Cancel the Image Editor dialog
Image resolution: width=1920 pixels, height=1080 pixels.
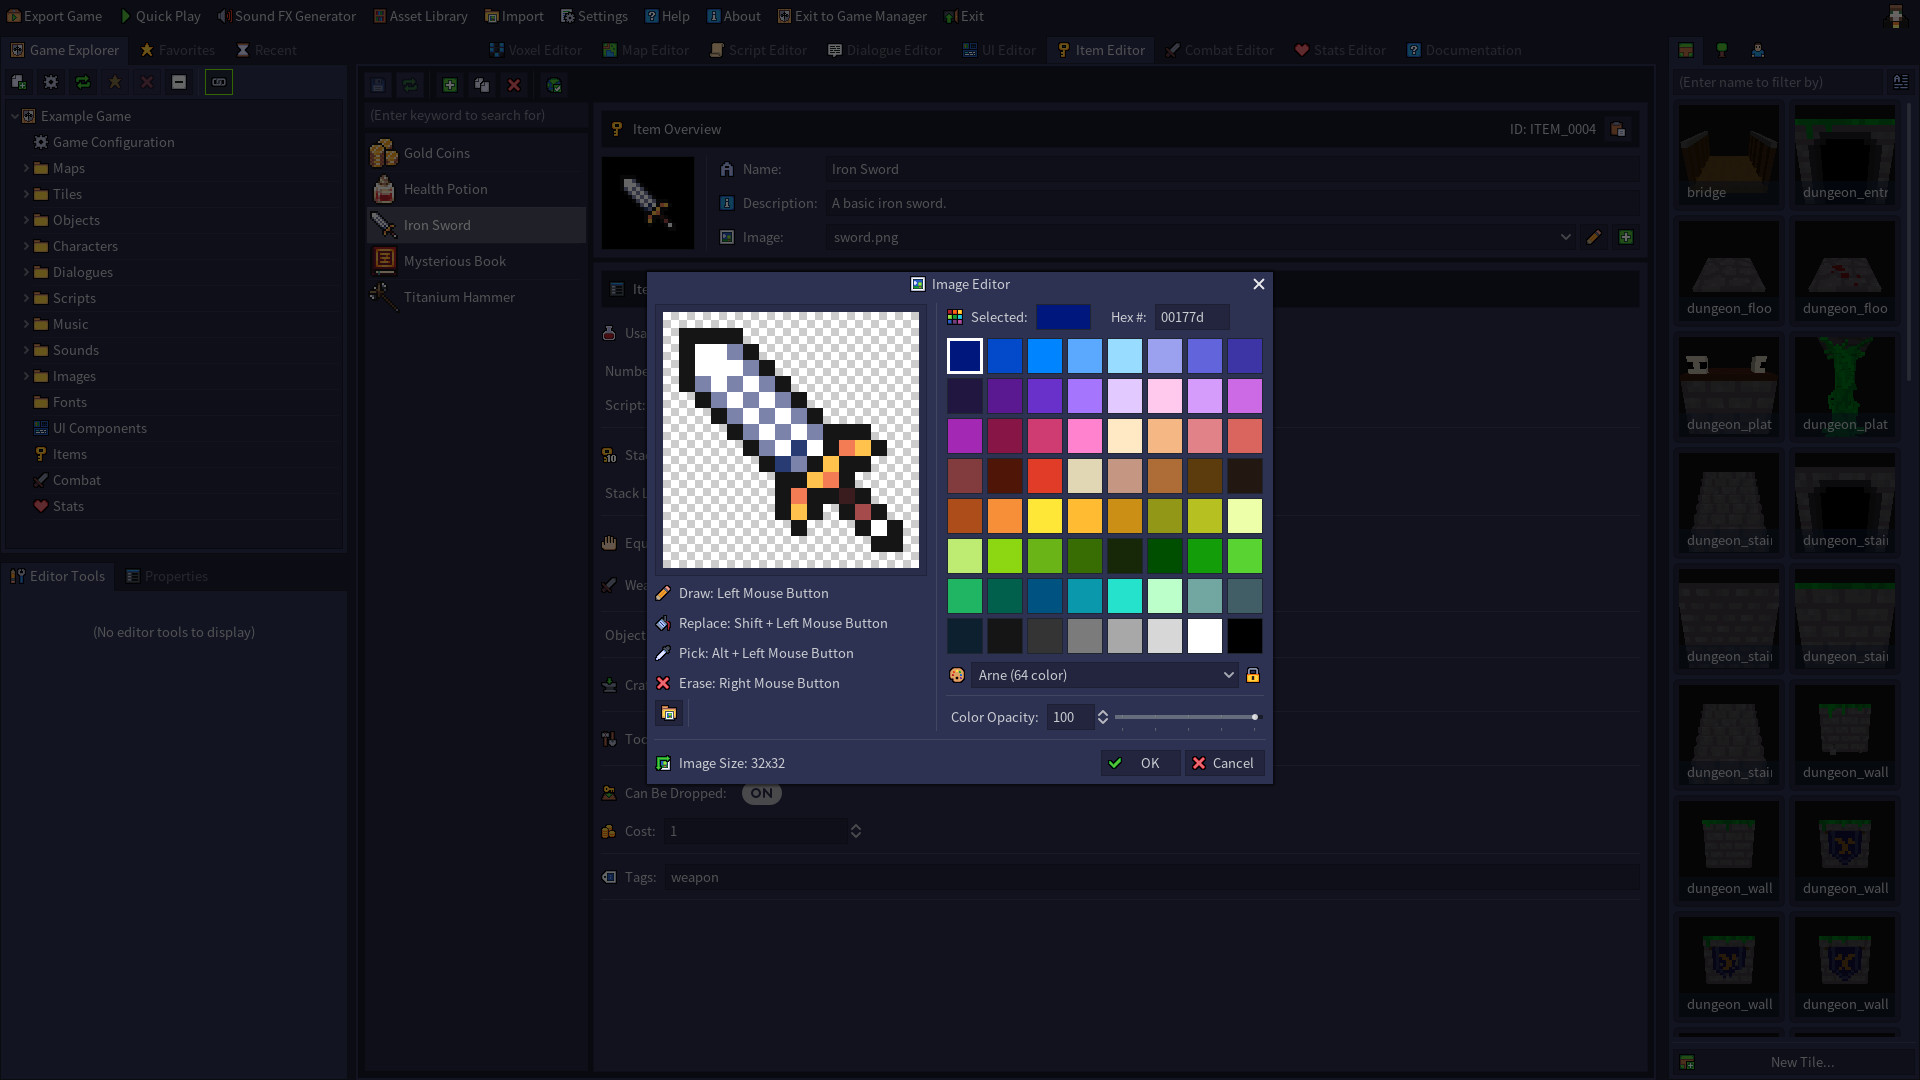tap(1224, 763)
